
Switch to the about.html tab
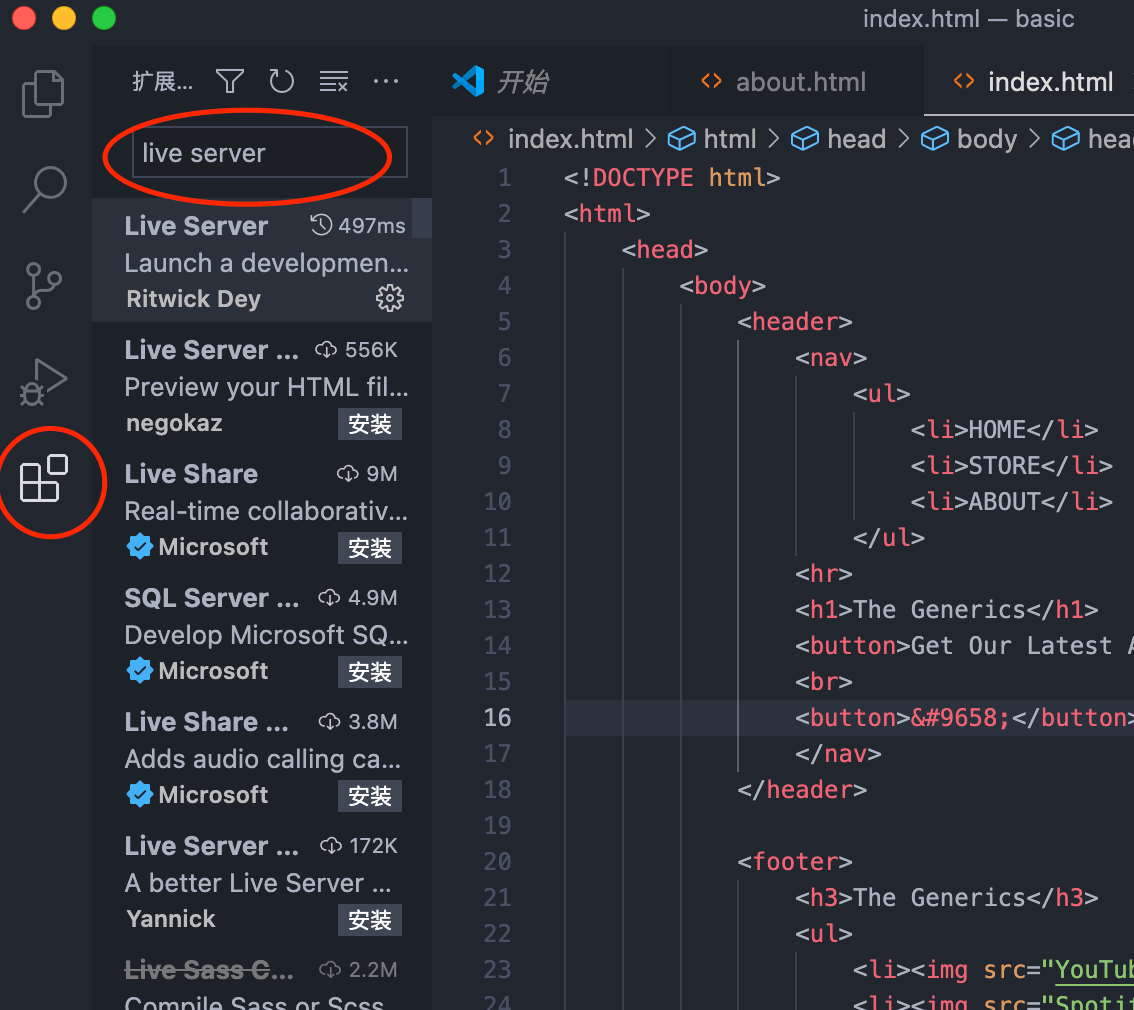pos(800,81)
